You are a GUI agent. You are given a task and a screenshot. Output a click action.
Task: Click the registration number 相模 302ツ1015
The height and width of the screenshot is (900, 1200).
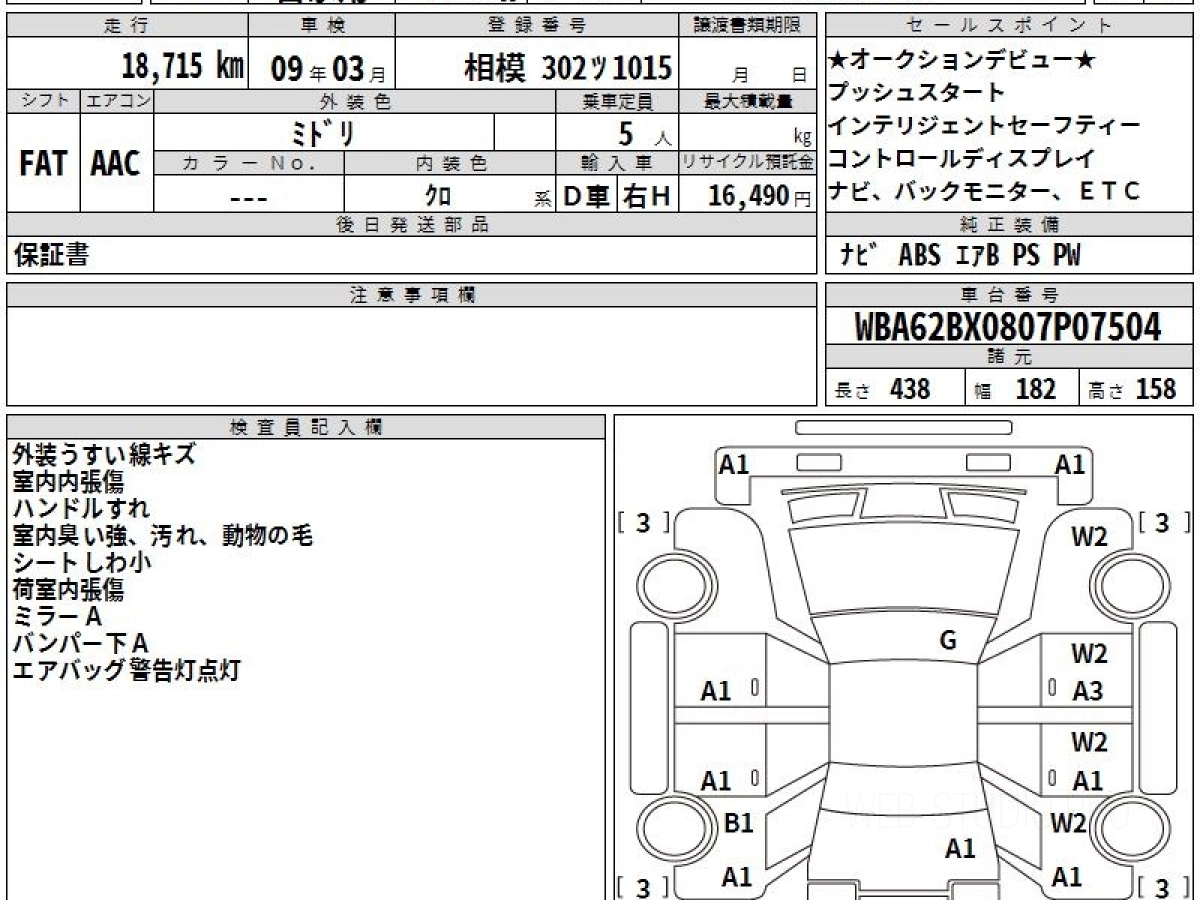(567, 68)
